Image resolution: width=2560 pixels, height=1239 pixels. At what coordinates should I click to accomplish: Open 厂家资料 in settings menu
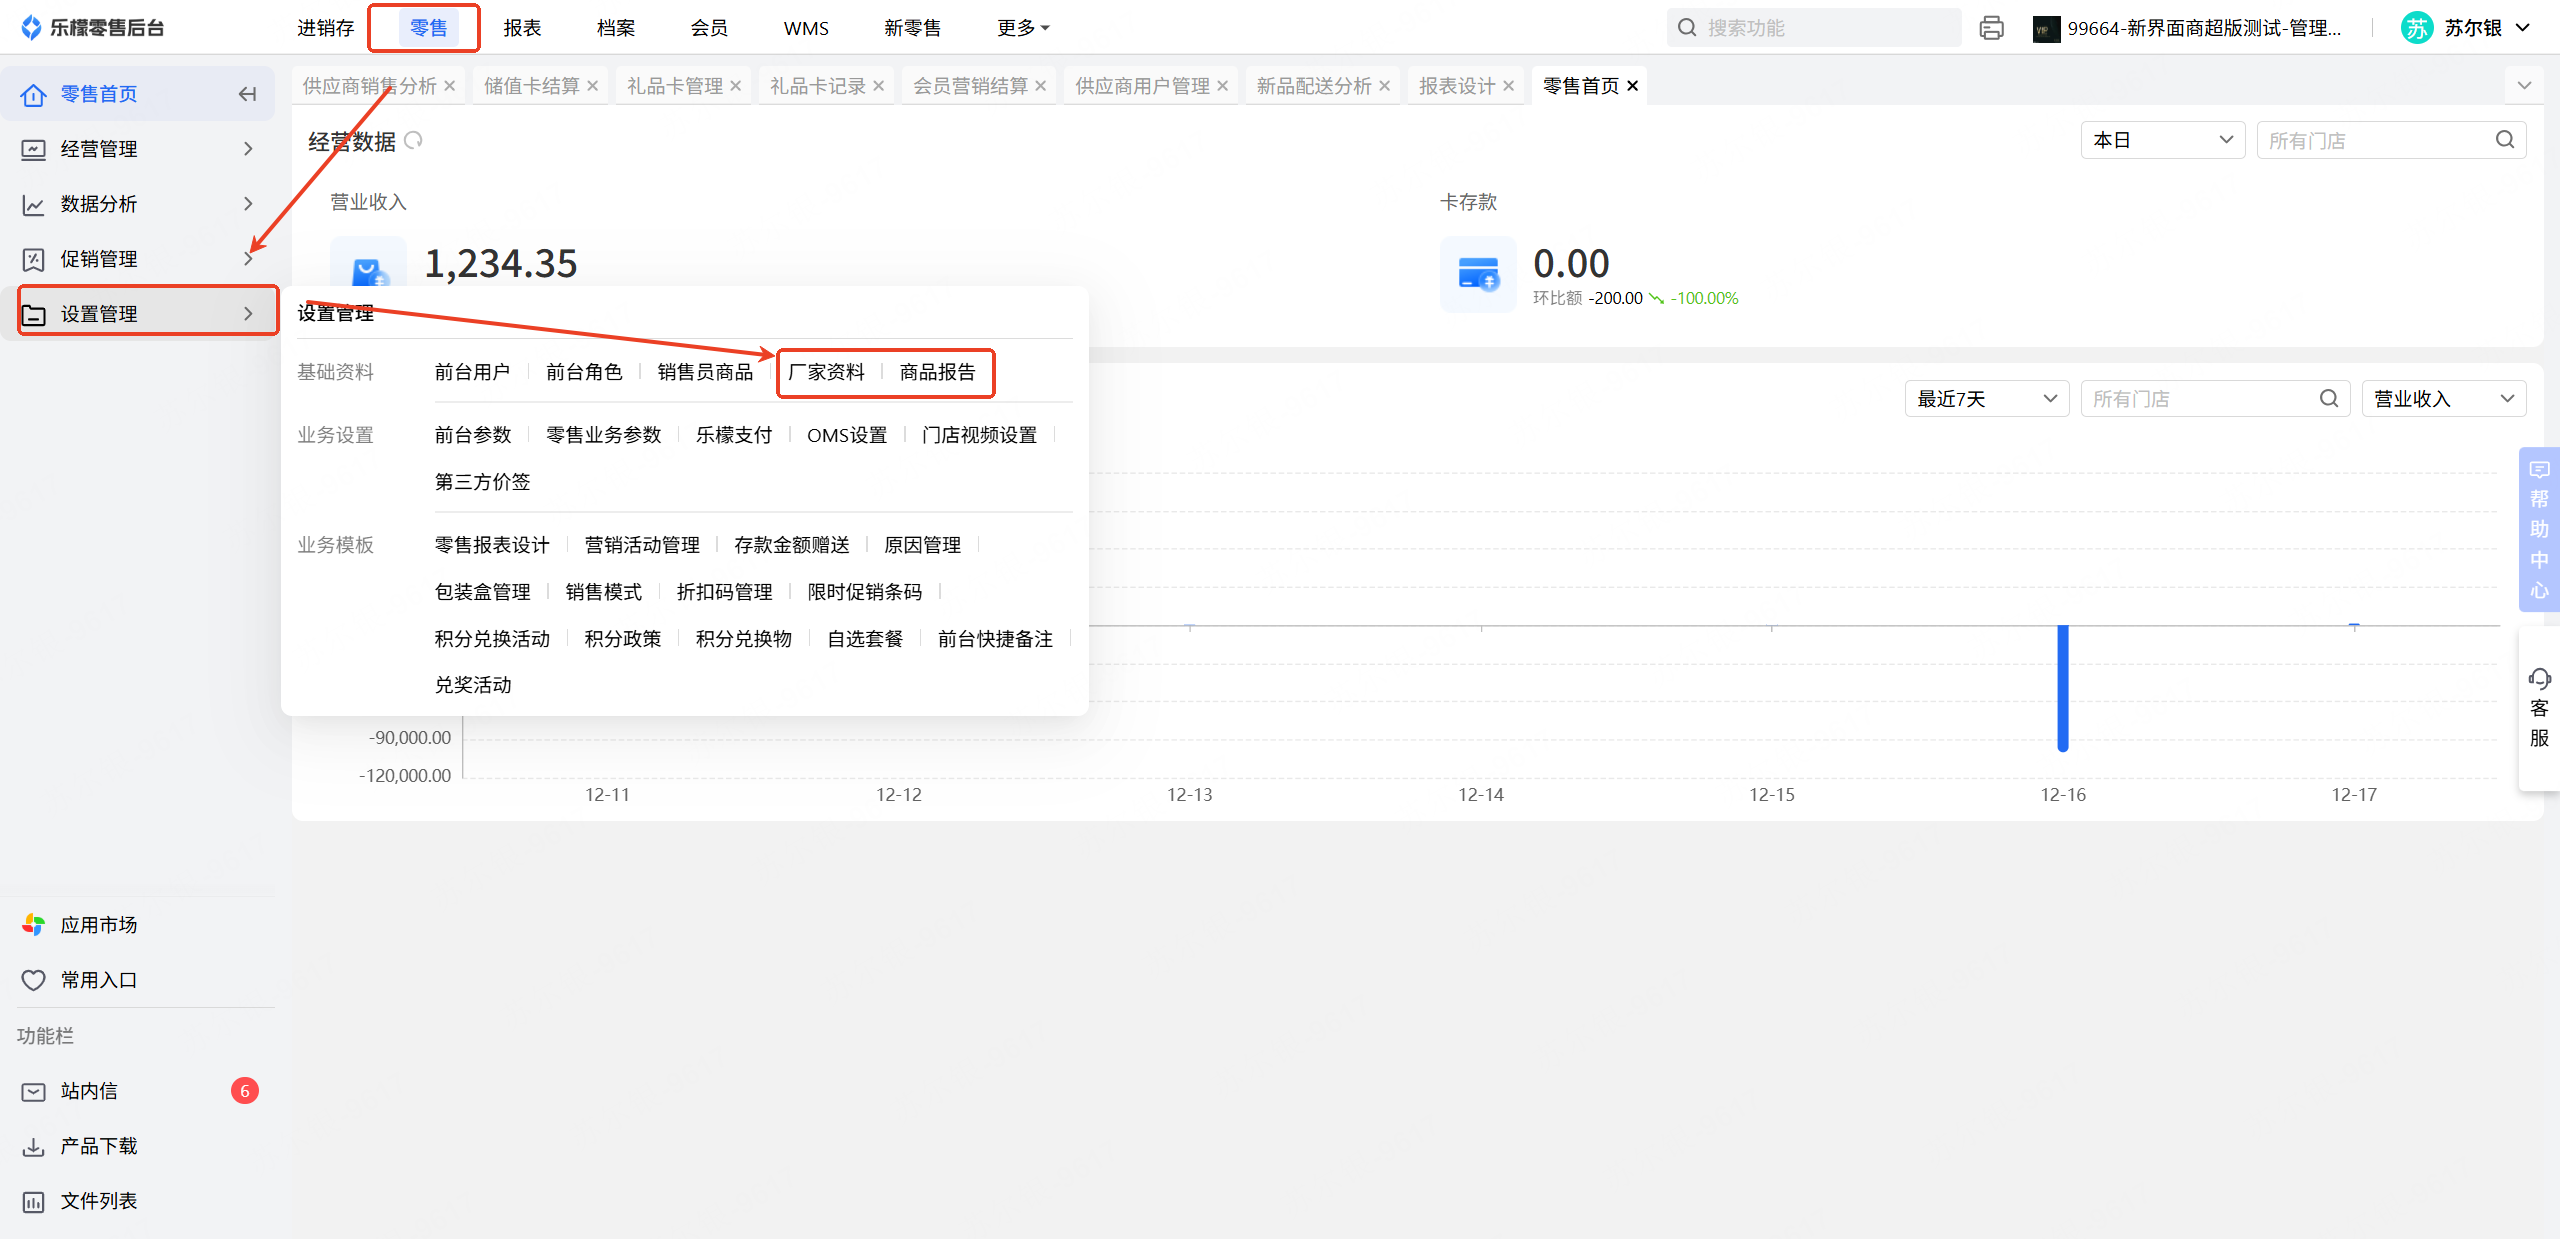[826, 372]
